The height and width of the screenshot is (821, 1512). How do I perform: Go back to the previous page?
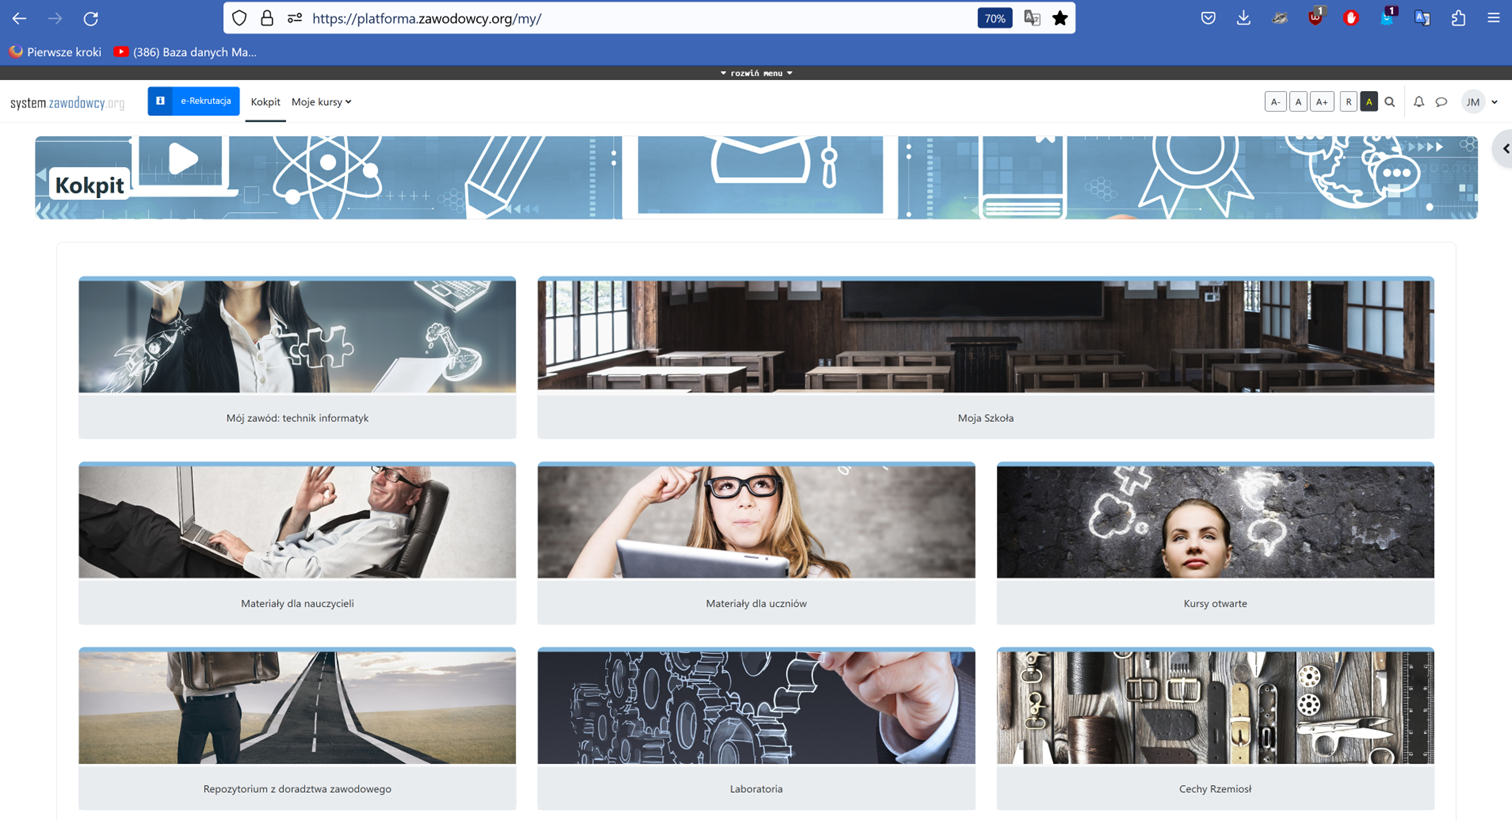pos(19,18)
